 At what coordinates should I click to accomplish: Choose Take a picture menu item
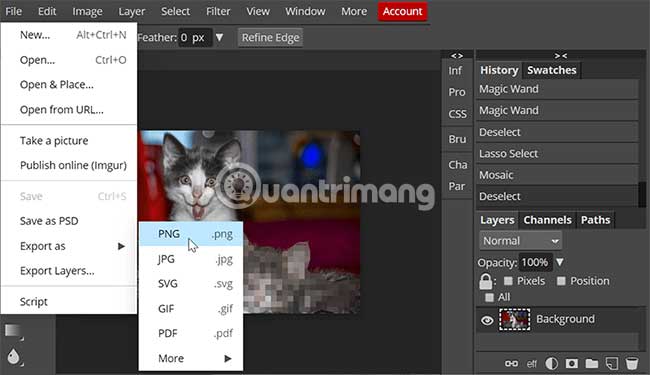click(69, 141)
